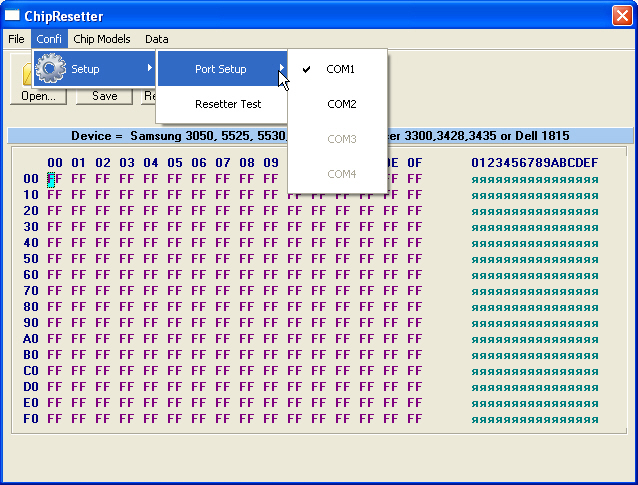This screenshot has width=638, height=485.
Task: Choose Resetter Test from the menu
Action: click(x=228, y=104)
